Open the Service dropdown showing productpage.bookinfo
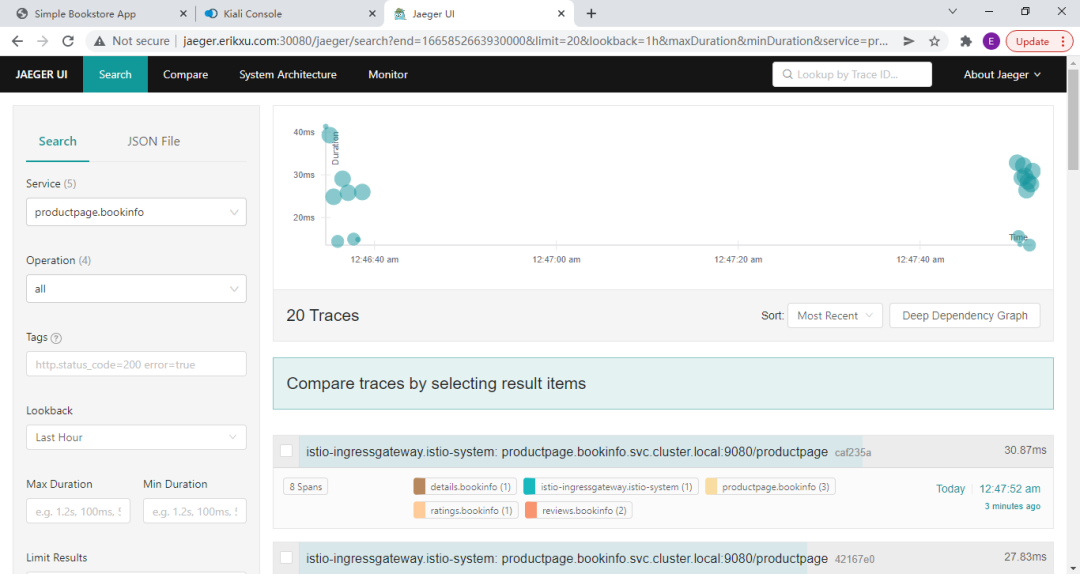 click(x=136, y=212)
